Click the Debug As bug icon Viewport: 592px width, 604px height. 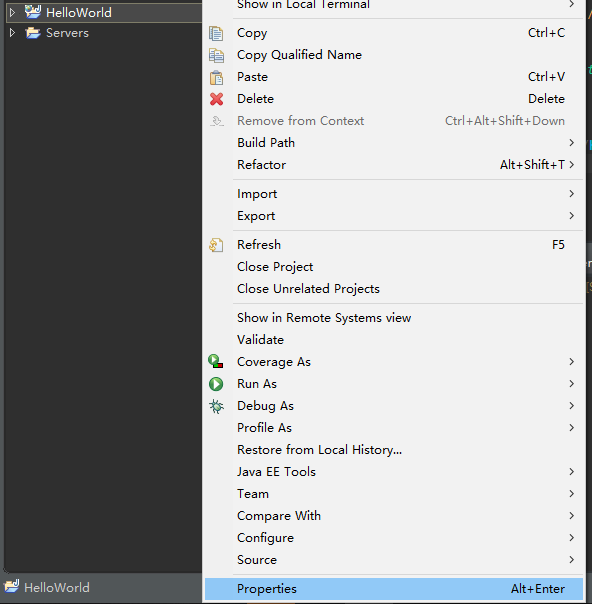click(216, 406)
